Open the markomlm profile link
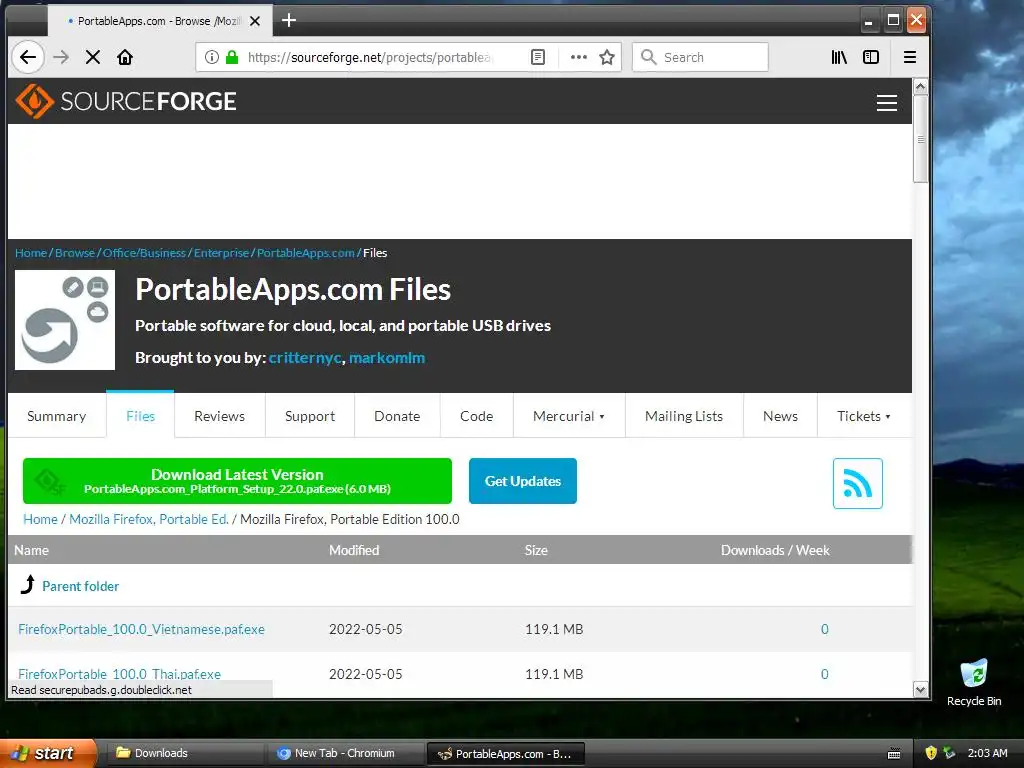Viewport: 1024px width, 768px height. (387, 358)
